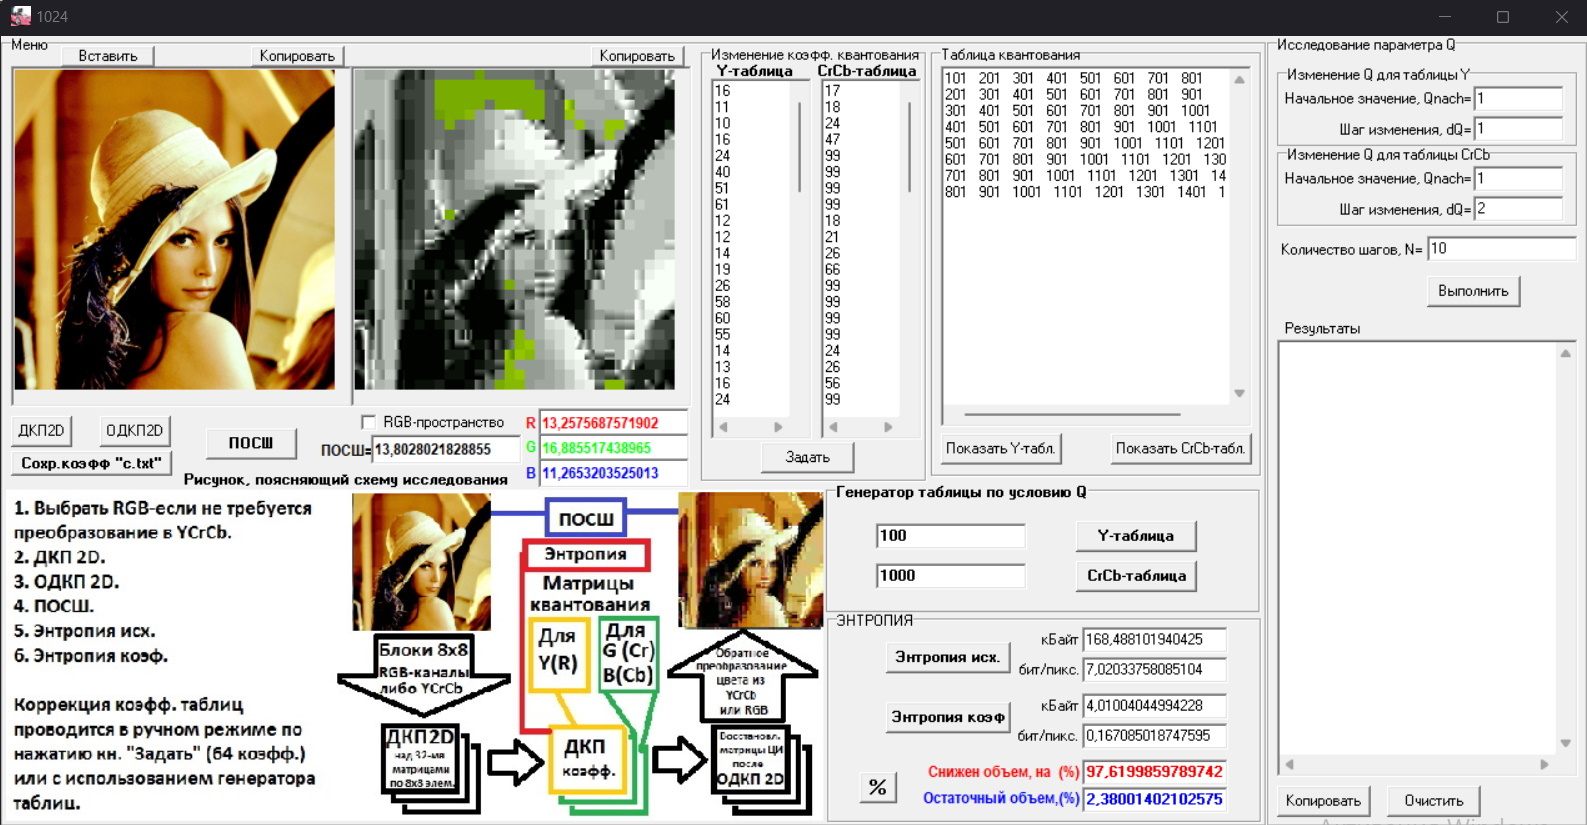The height and width of the screenshot is (825, 1587).
Task: Click the percent (%) button
Action: coord(877,787)
